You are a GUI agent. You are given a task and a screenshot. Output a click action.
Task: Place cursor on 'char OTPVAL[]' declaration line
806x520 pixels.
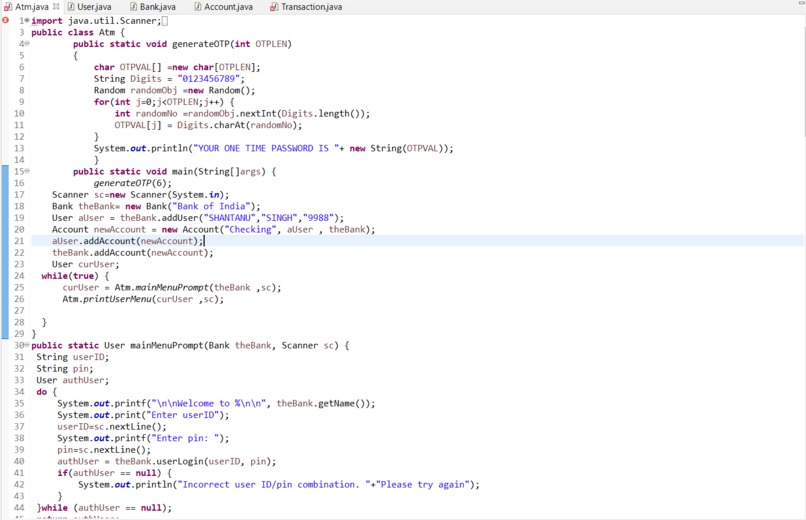177,67
